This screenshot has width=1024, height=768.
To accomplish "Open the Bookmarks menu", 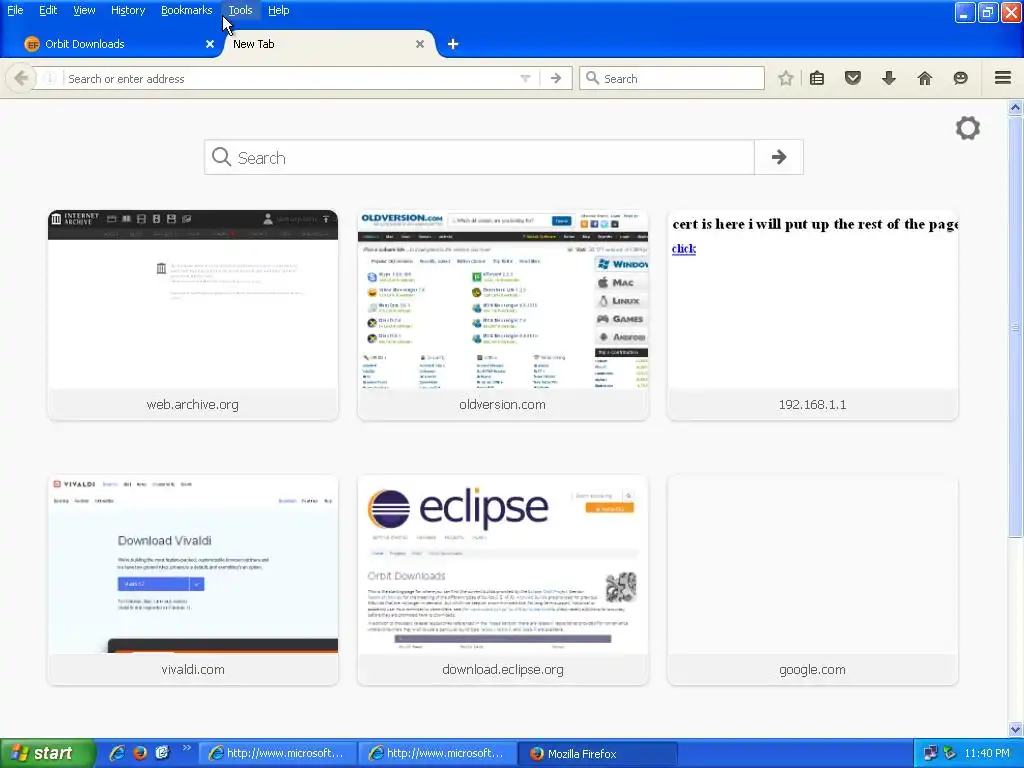I will [x=186, y=10].
